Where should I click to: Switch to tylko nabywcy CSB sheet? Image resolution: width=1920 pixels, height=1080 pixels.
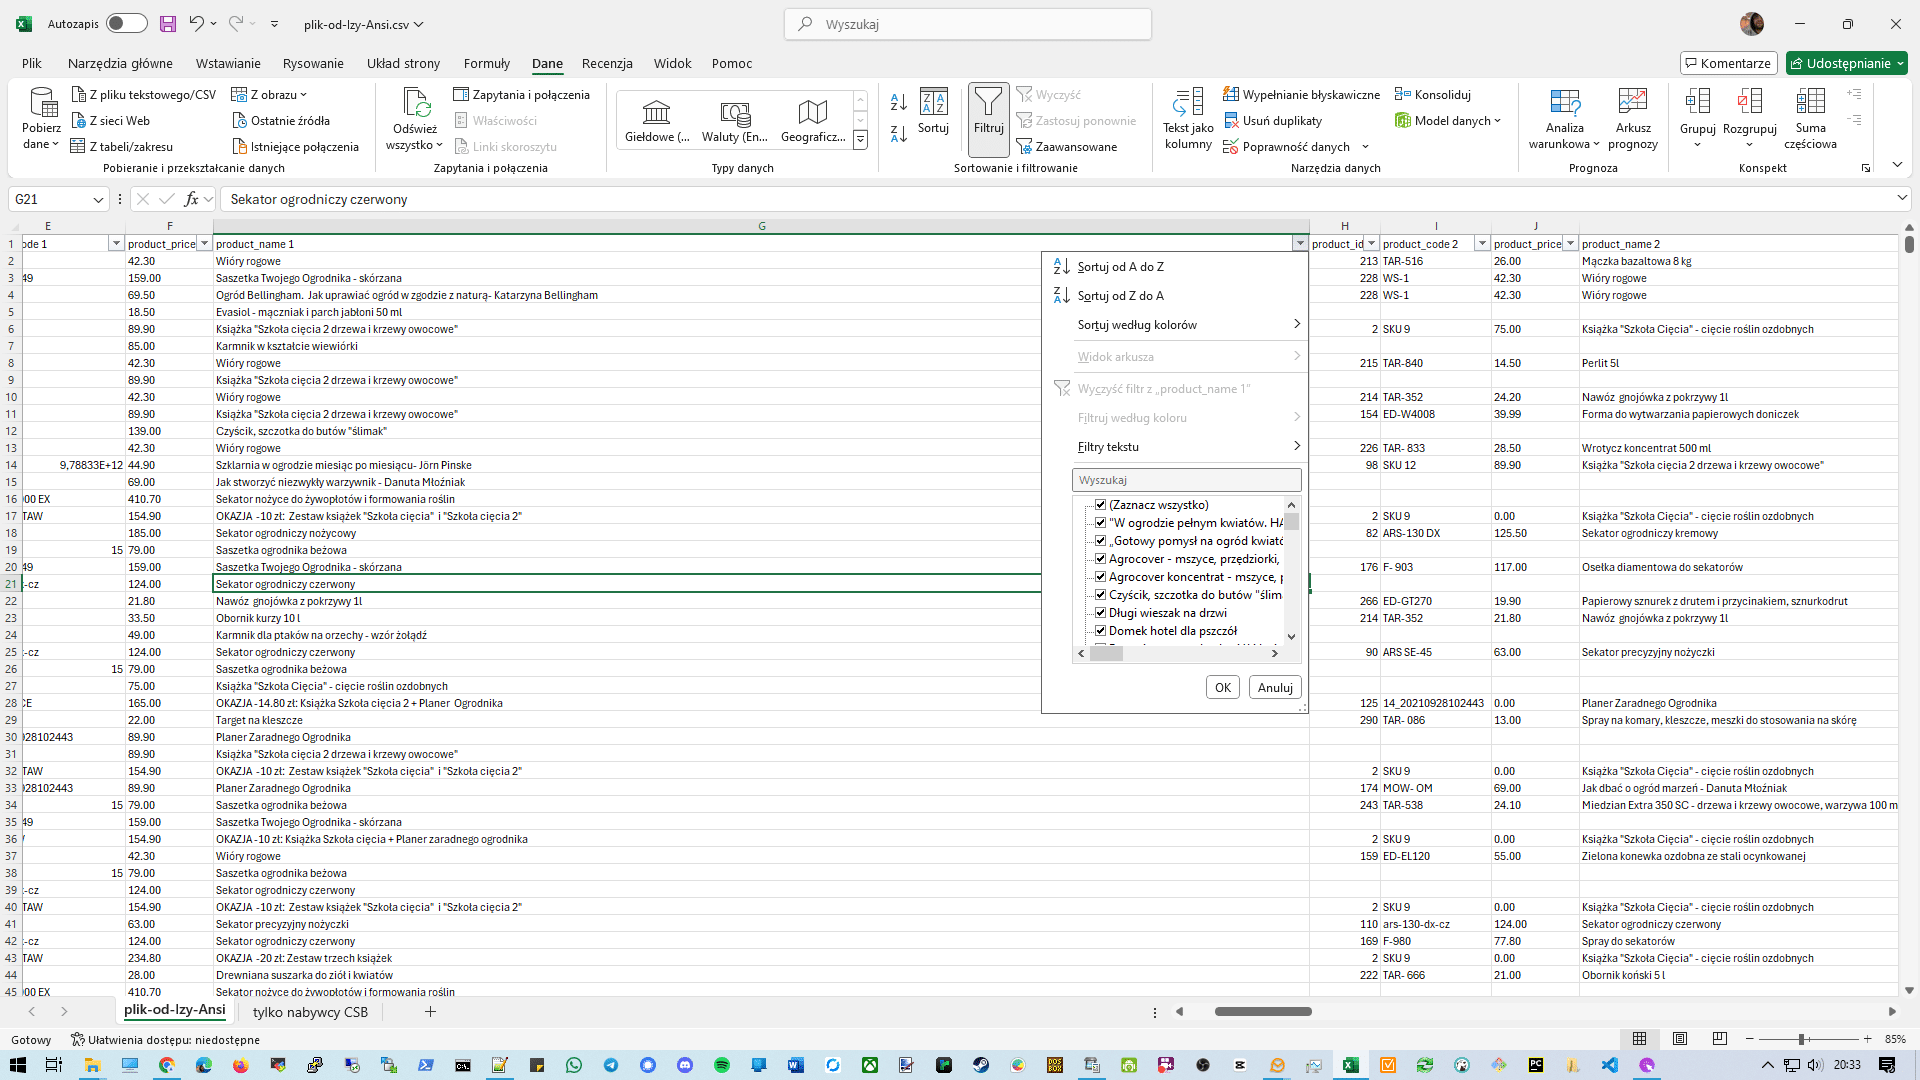tap(310, 1012)
